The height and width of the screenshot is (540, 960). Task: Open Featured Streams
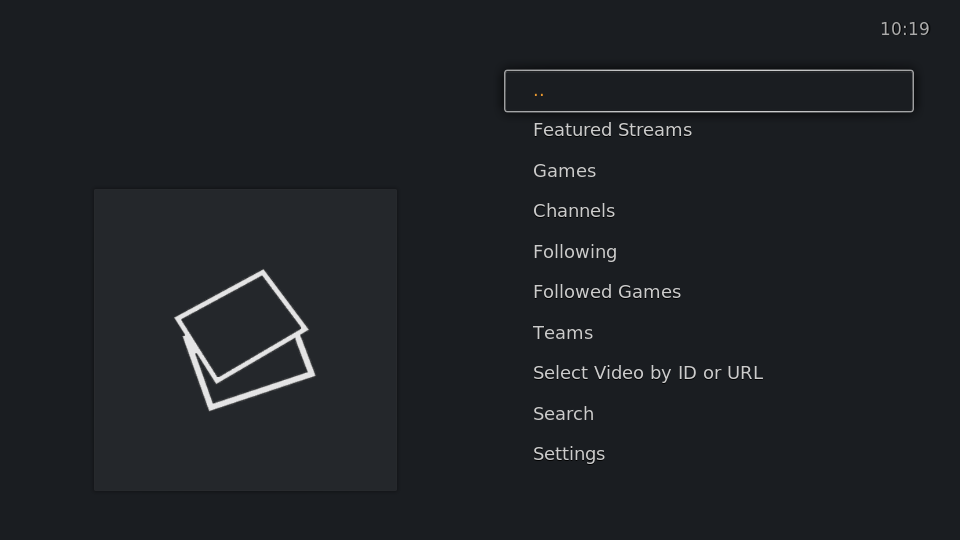(708, 130)
